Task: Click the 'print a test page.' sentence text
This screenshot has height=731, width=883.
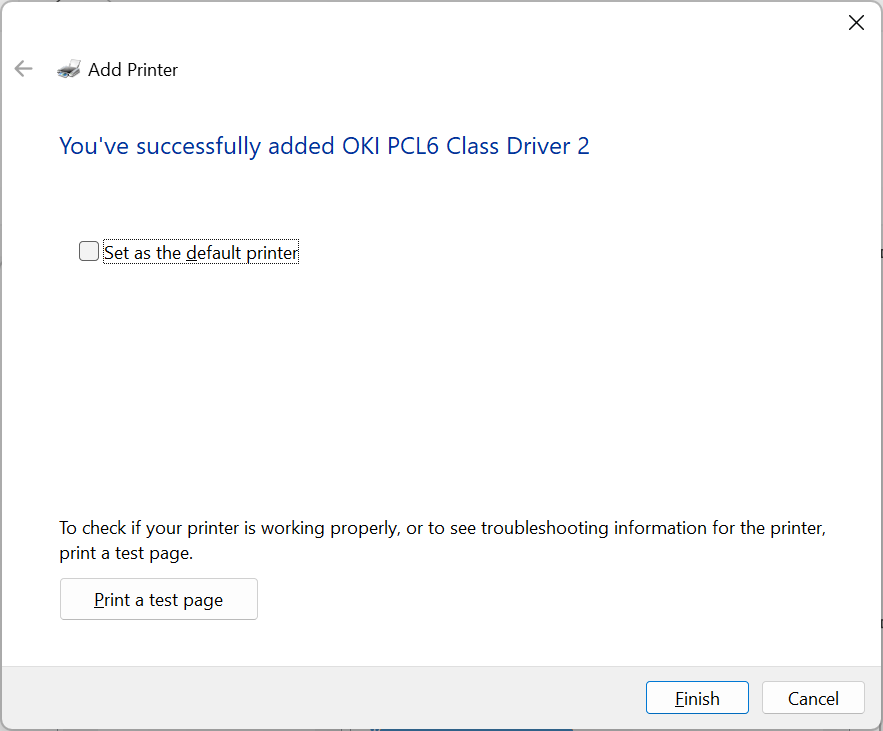Action: coord(126,553)
